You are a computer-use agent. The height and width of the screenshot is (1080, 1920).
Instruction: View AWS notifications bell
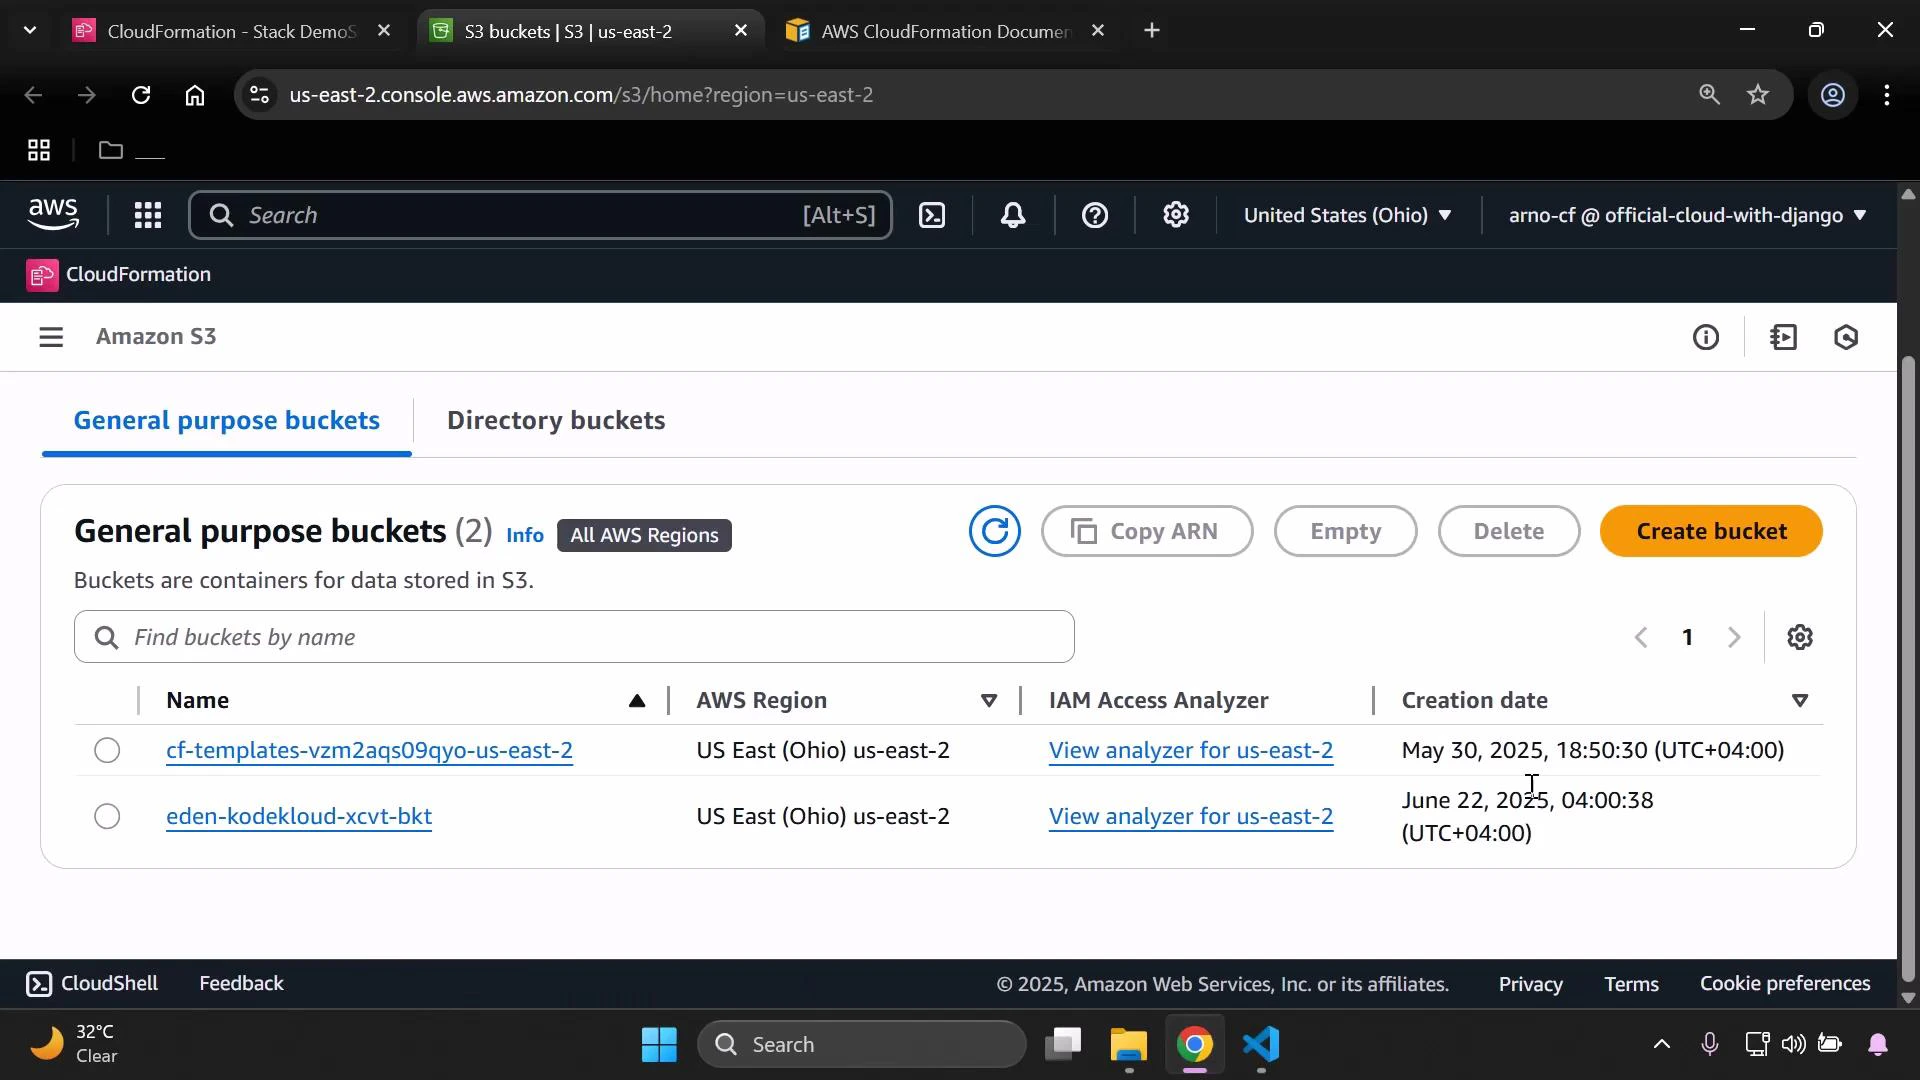pyautogui.click(x=1013, y=215)
